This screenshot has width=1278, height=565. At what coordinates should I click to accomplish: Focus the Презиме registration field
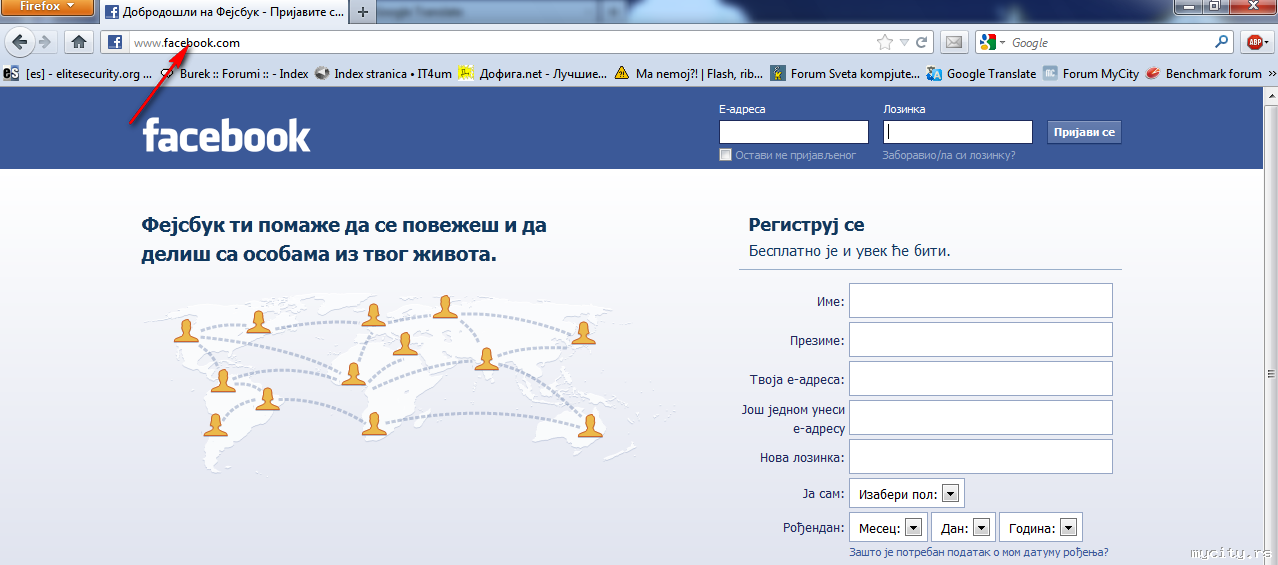981,339
